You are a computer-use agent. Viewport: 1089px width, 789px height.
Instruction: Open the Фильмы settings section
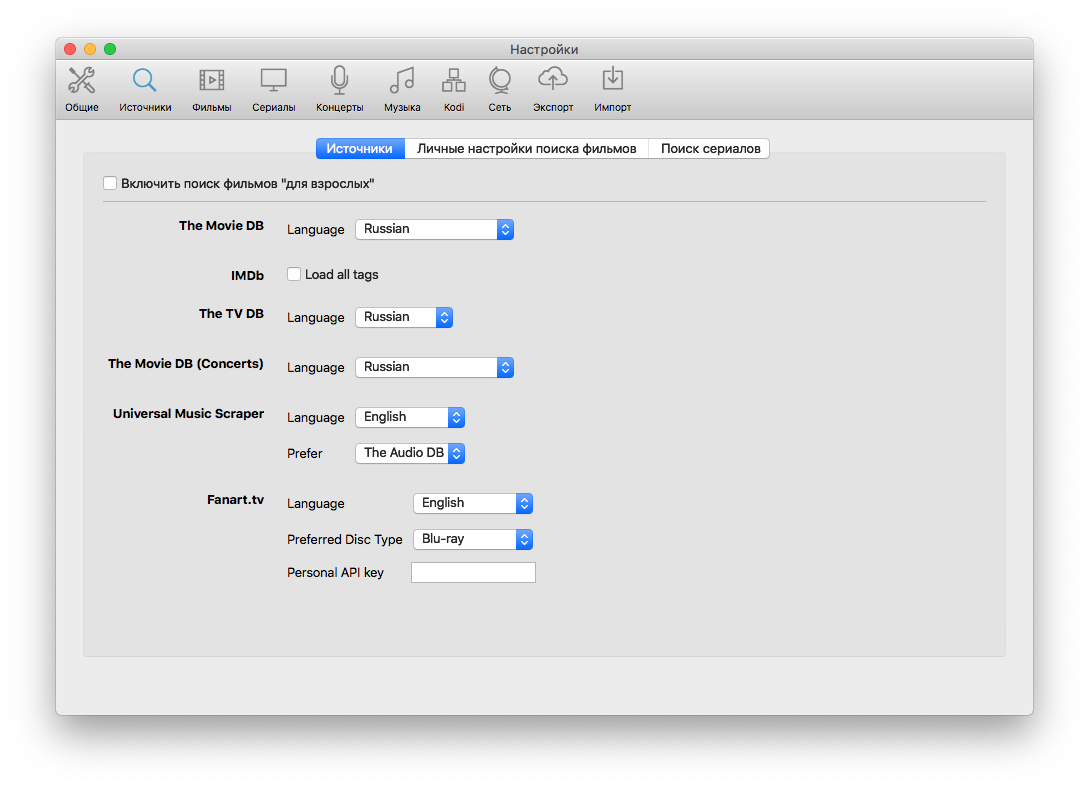point(212,89)
